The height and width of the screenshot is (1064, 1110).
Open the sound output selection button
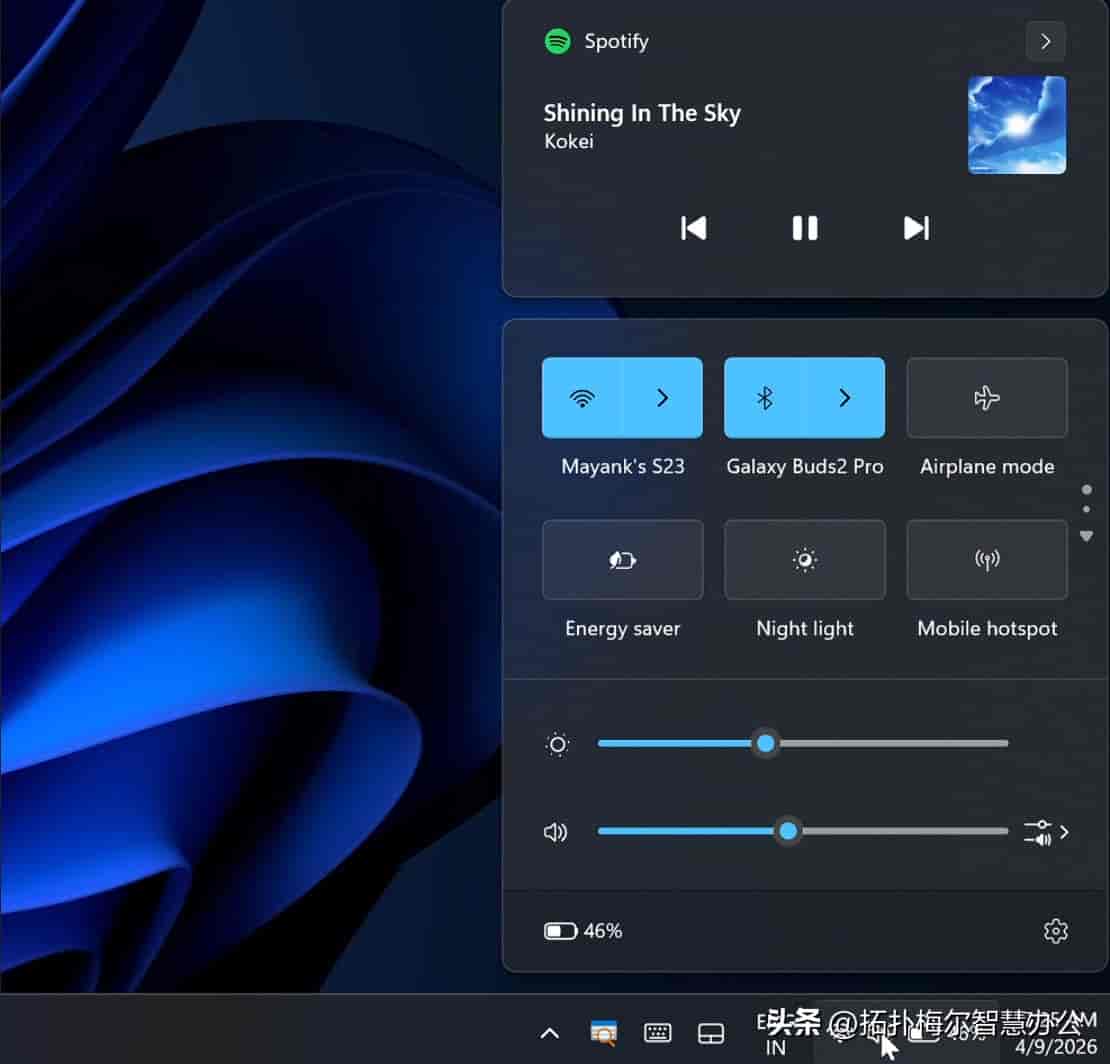click(x=1046, y=833)
